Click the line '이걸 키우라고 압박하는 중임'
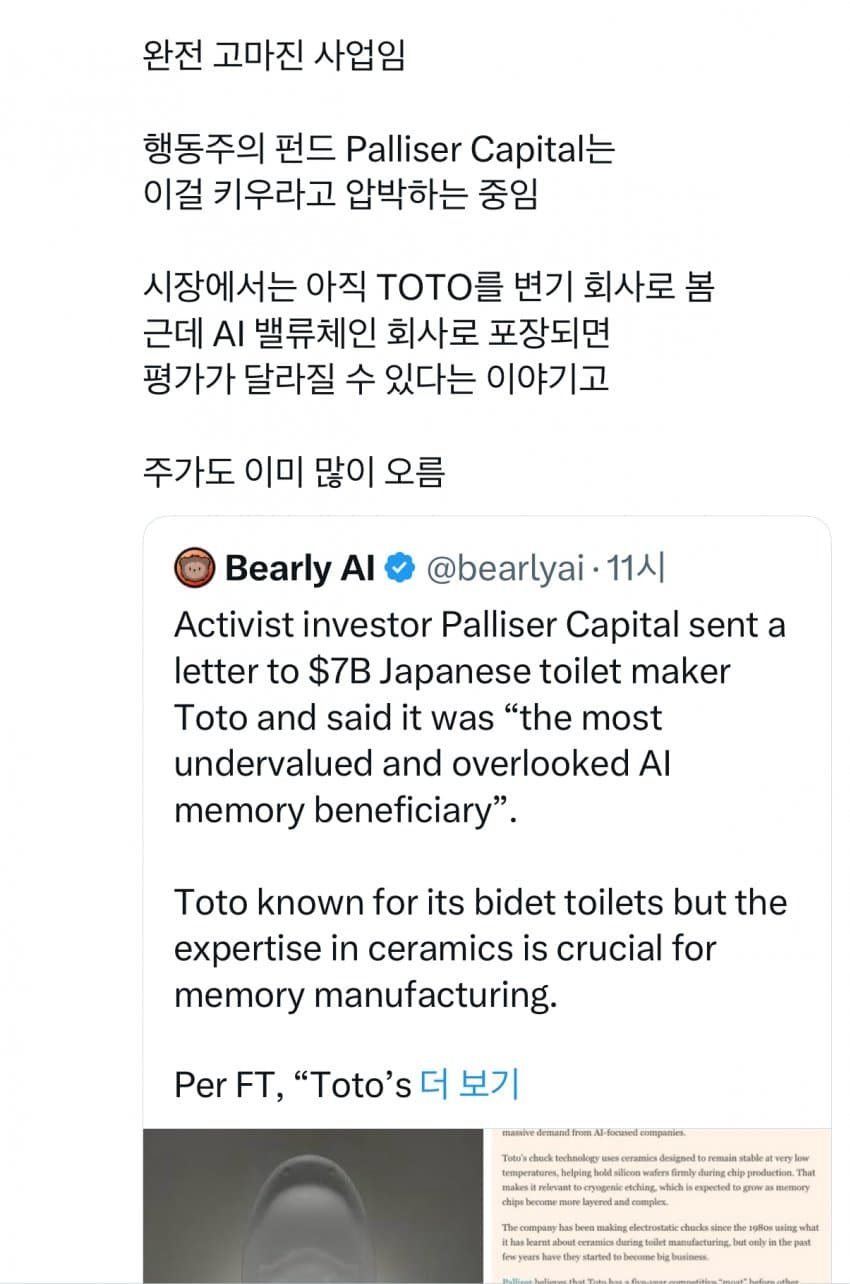 pos(340,195)
